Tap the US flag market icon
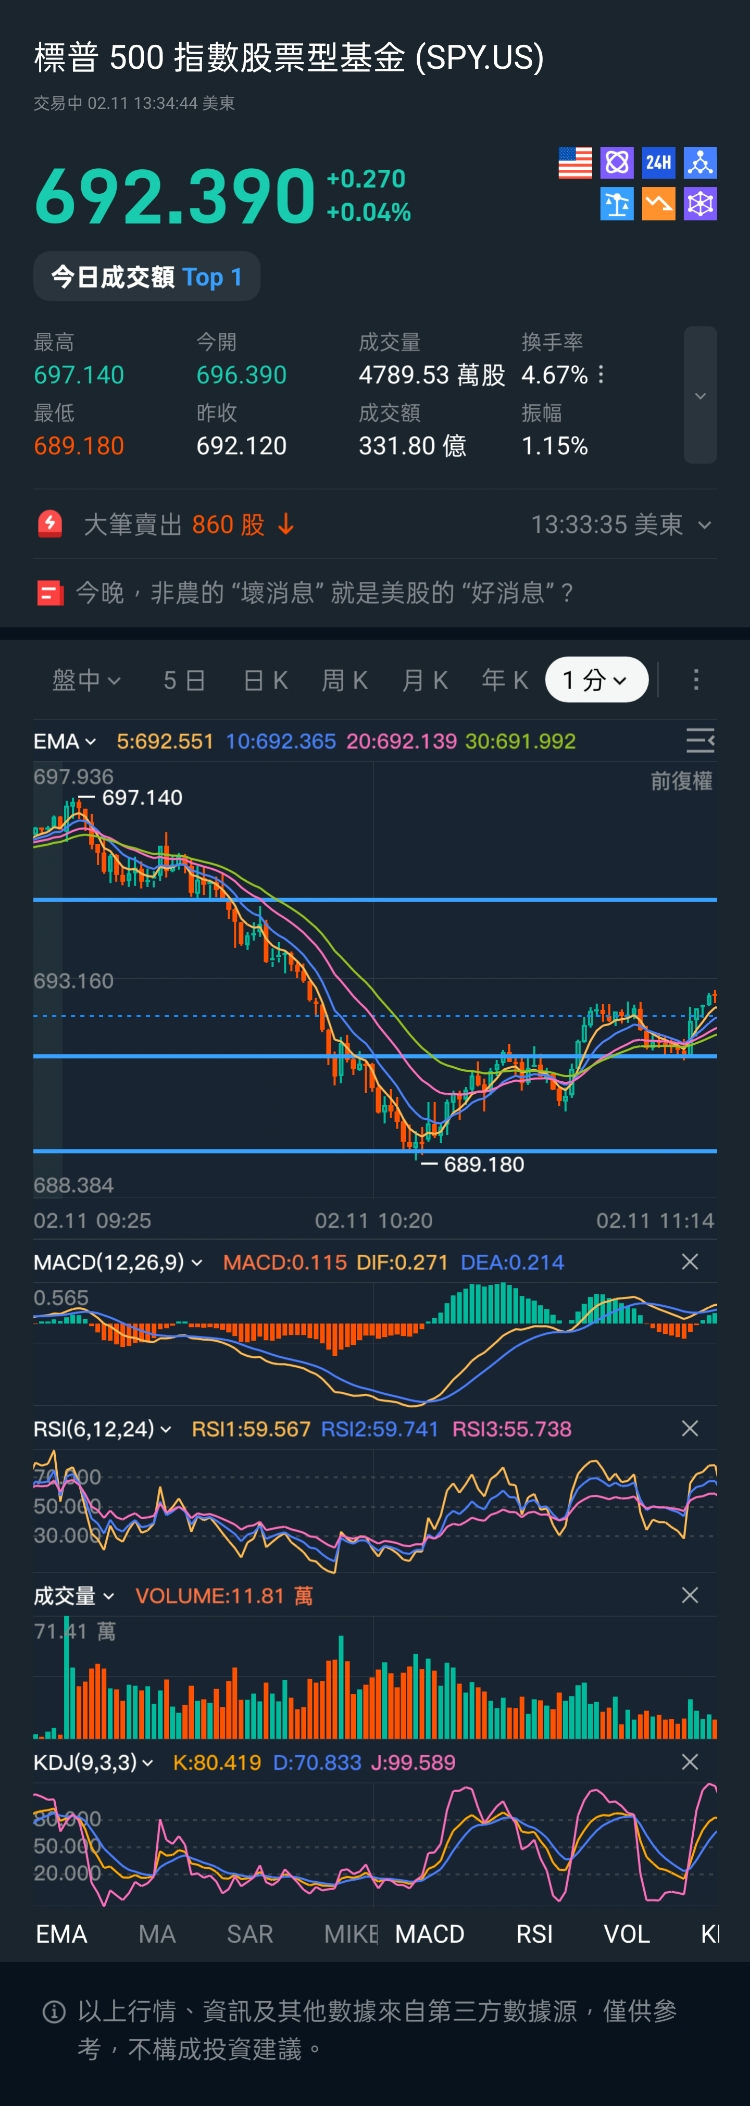 coord(575,163)
